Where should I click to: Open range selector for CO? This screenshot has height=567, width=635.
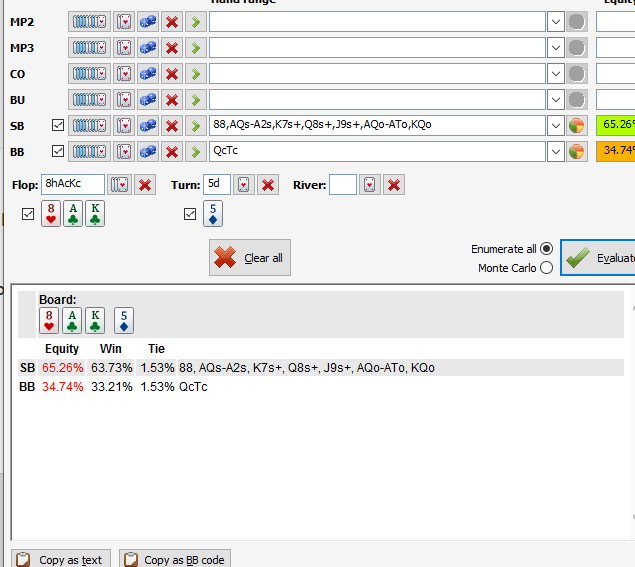(89, 74)
